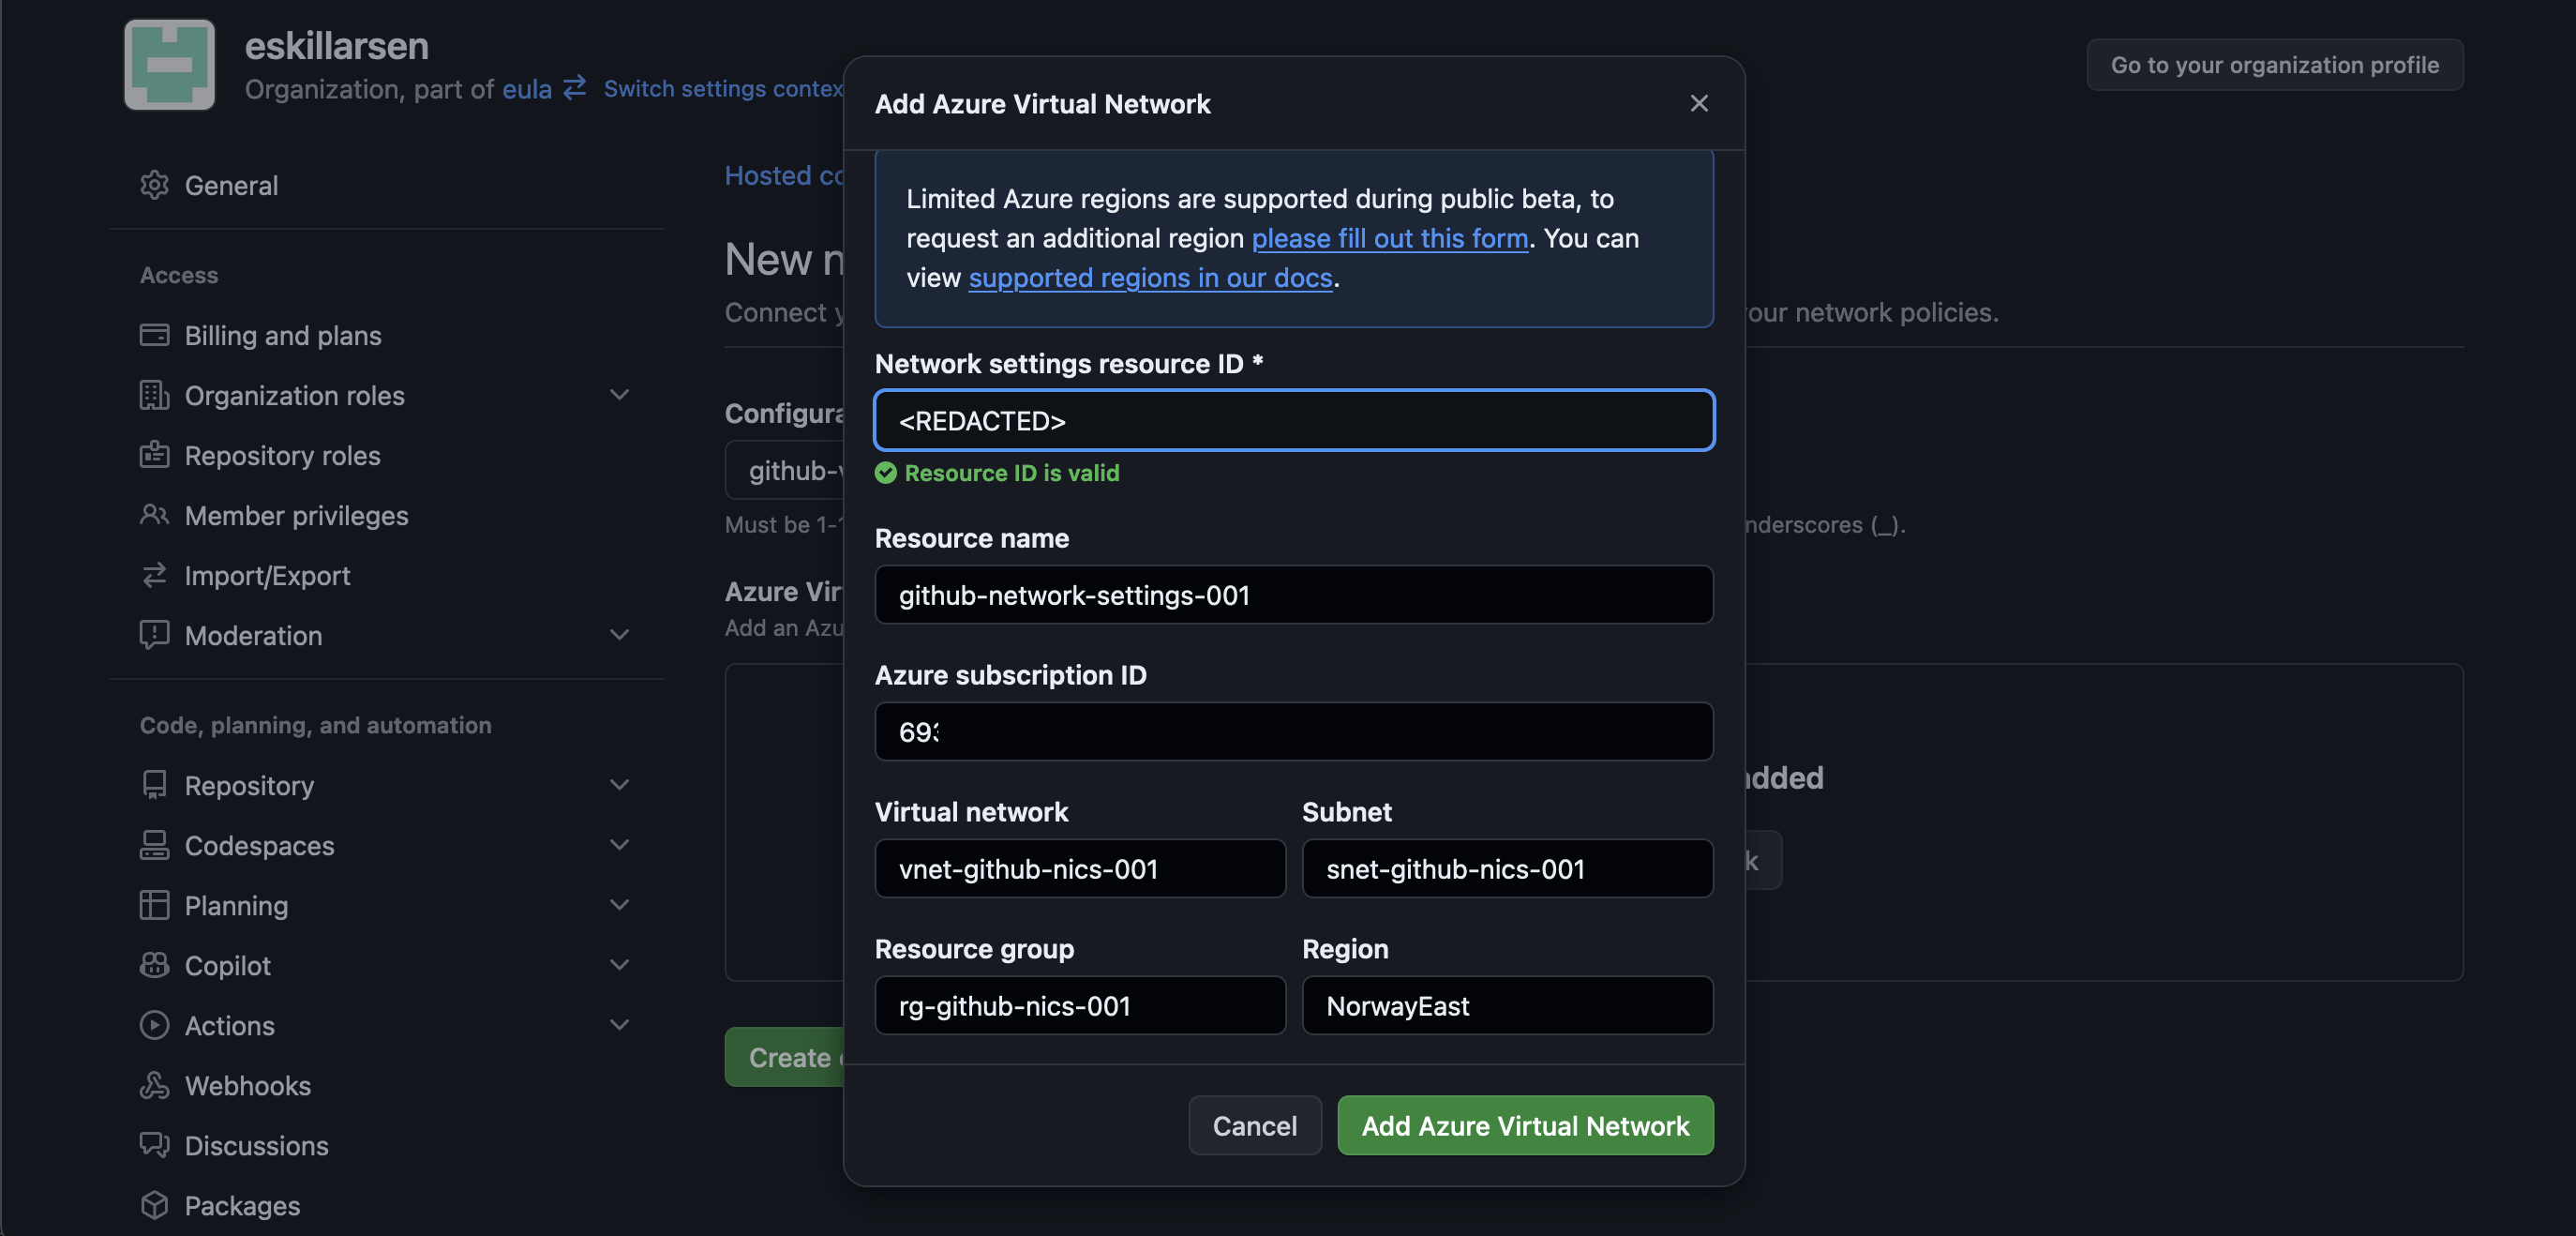Click the Import/Export arrows icon
This screenshot has width=2576, height=1236.
[154, 575]
